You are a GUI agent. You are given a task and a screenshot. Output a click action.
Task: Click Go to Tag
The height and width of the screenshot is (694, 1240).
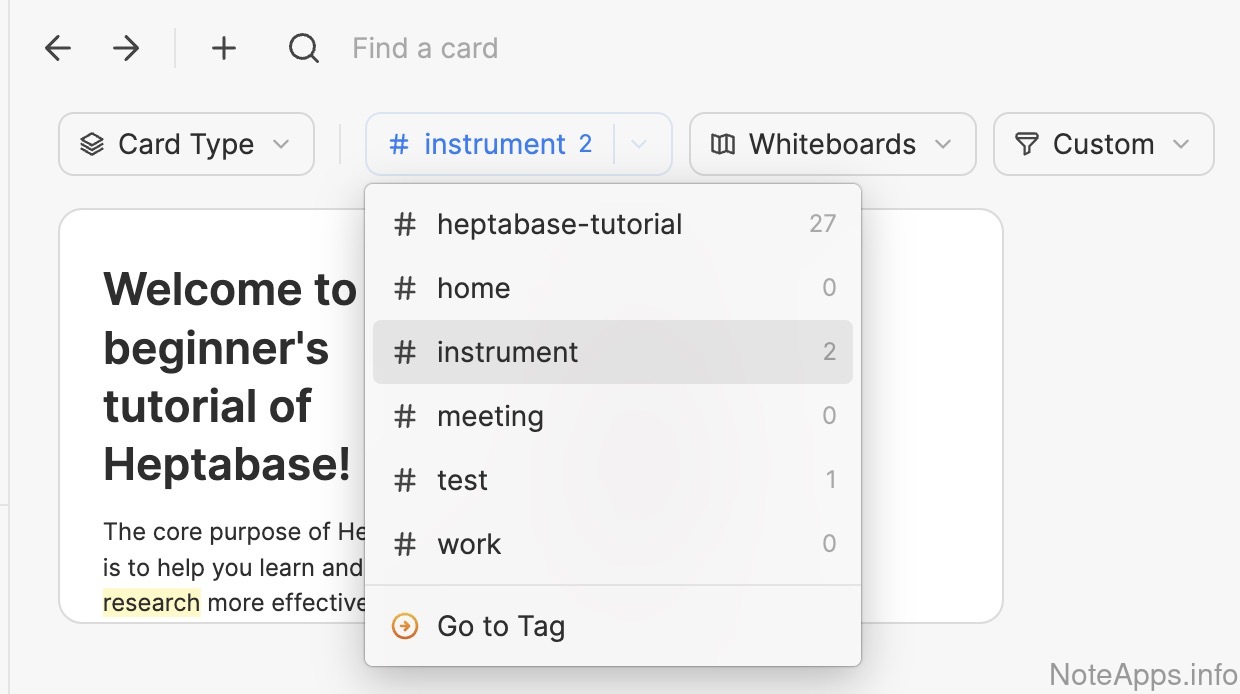click(x=501, y=627)
